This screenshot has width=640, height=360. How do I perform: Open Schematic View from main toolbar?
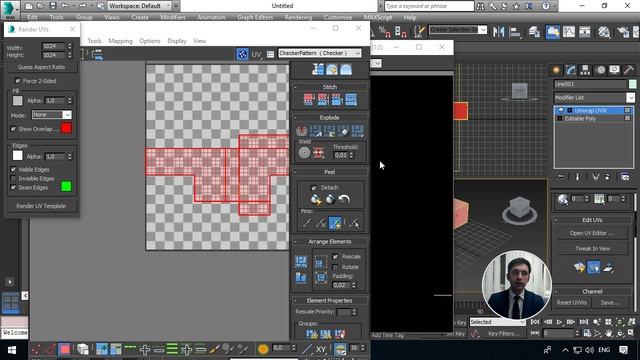pyautogui.click(x=584, y=31)
